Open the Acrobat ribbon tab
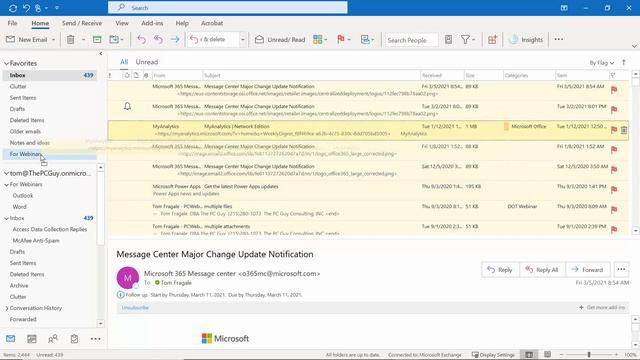This screenshot has height=360, width=640. tap(212, 23)
